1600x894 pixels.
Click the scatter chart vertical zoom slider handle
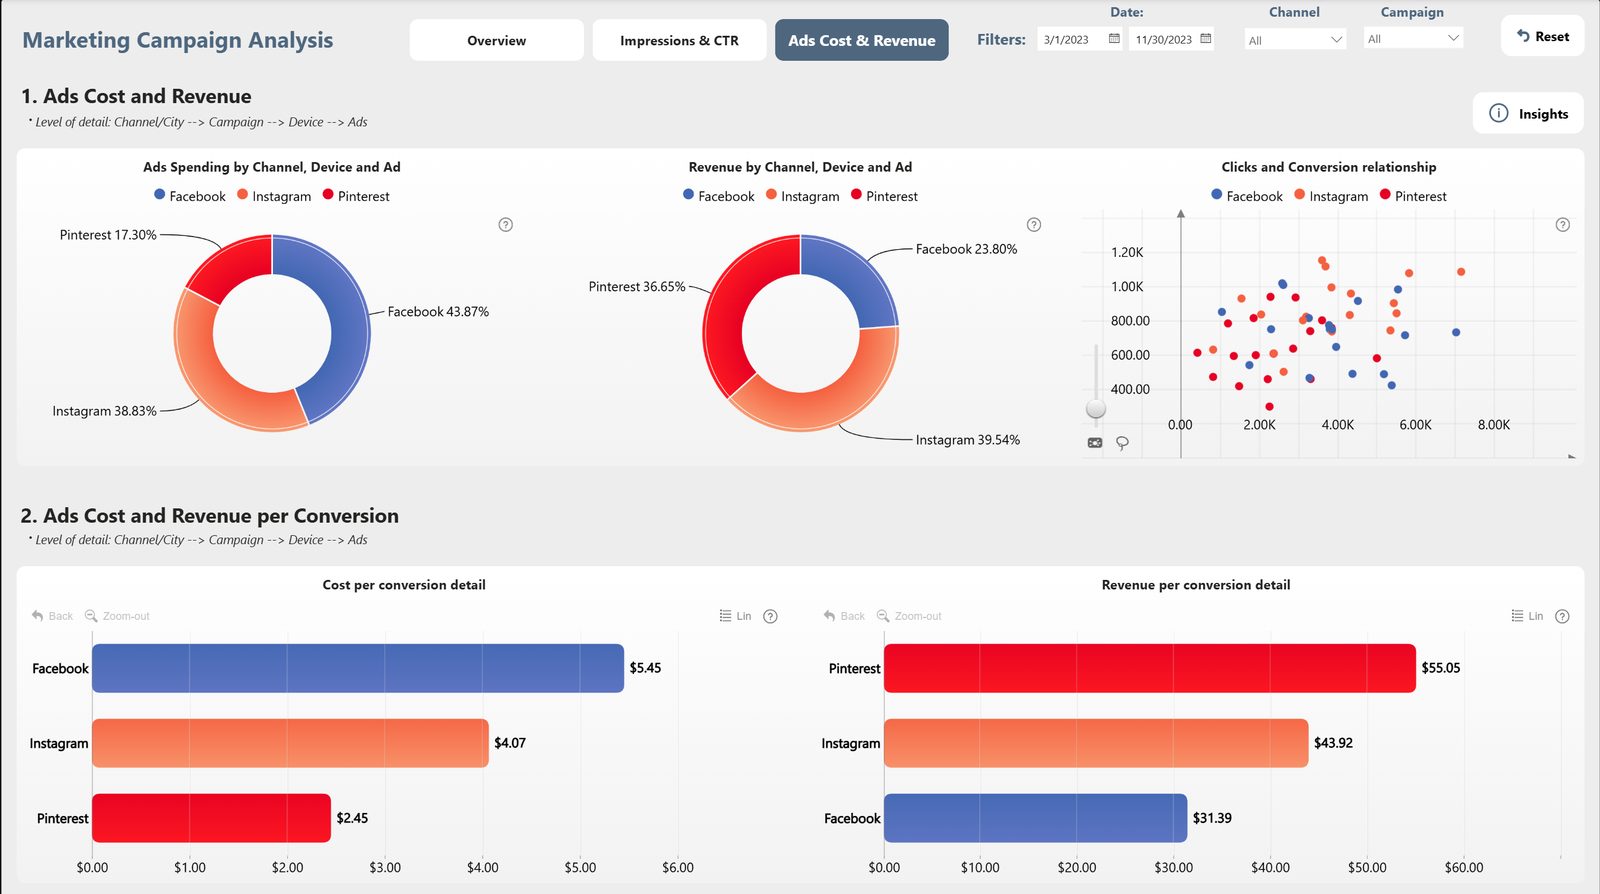1096,409
